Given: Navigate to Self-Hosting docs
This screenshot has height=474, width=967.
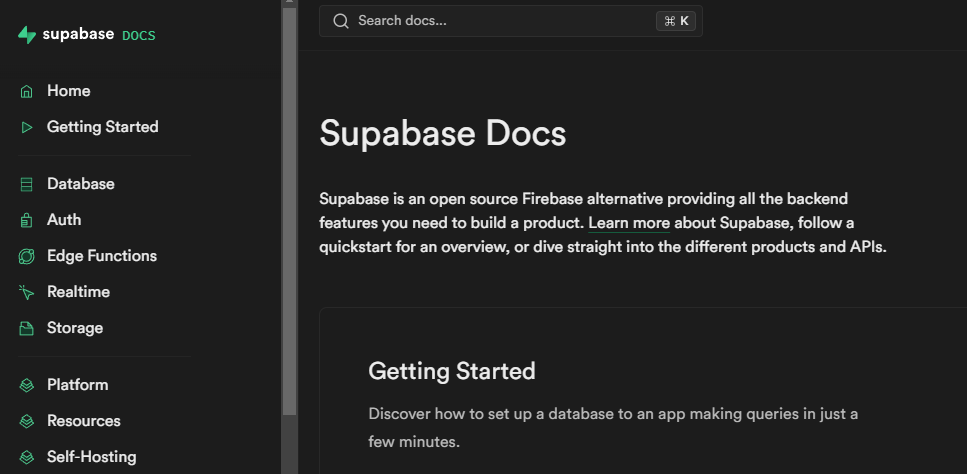Looking at the screenshot, I should [x=92, y=457].
